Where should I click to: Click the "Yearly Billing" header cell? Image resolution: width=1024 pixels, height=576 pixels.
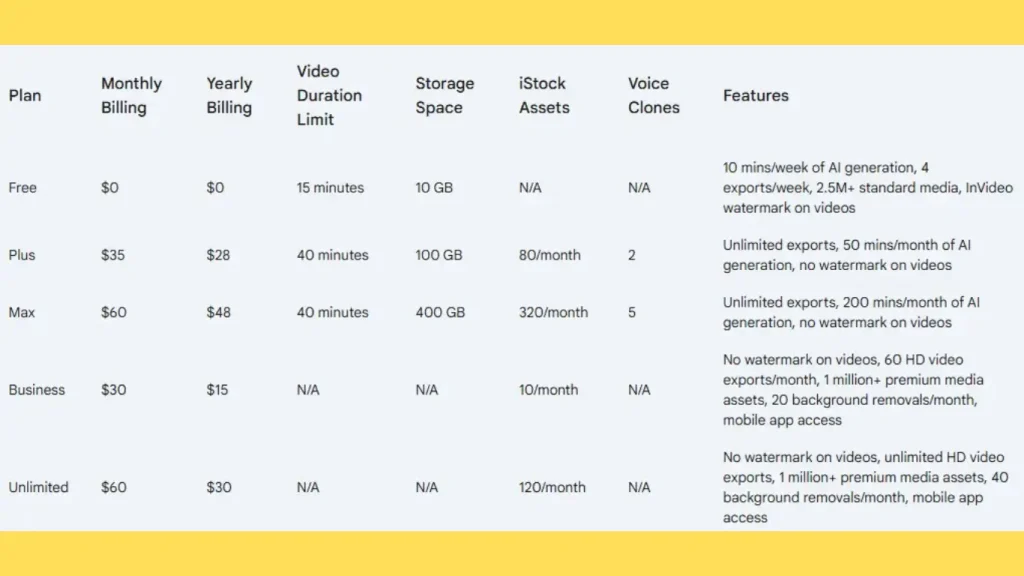(x=229, y=96)
